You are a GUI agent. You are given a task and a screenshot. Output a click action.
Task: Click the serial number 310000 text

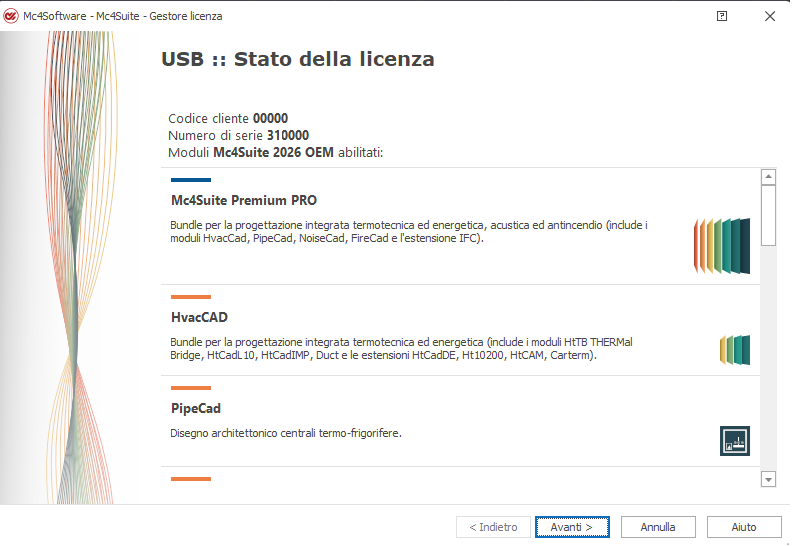tap(288, 135)
